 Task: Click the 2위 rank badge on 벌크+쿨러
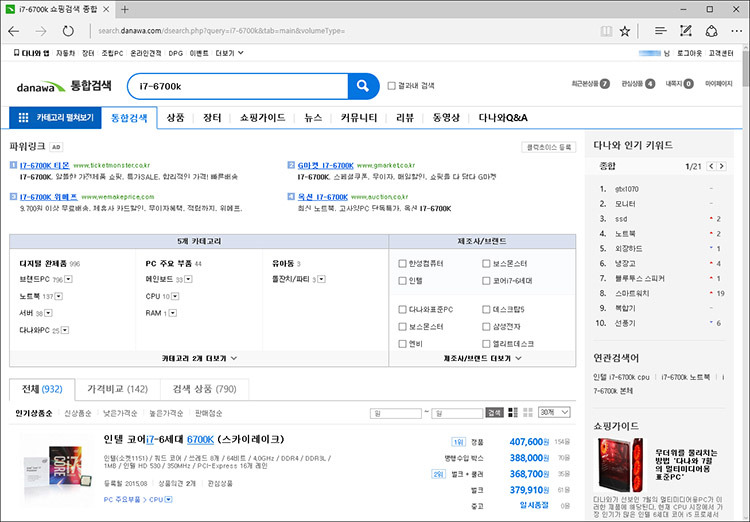tap(438, 474)
